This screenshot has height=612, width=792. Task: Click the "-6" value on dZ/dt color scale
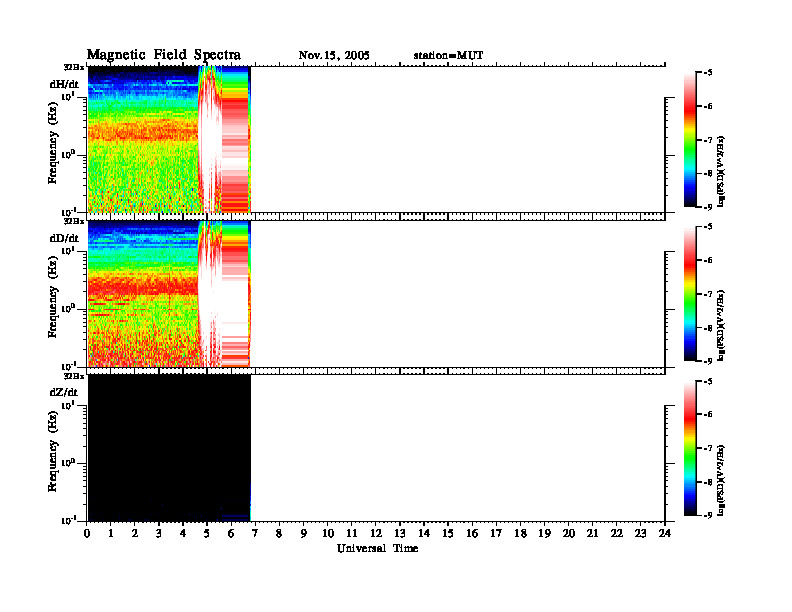pos(709,415)
